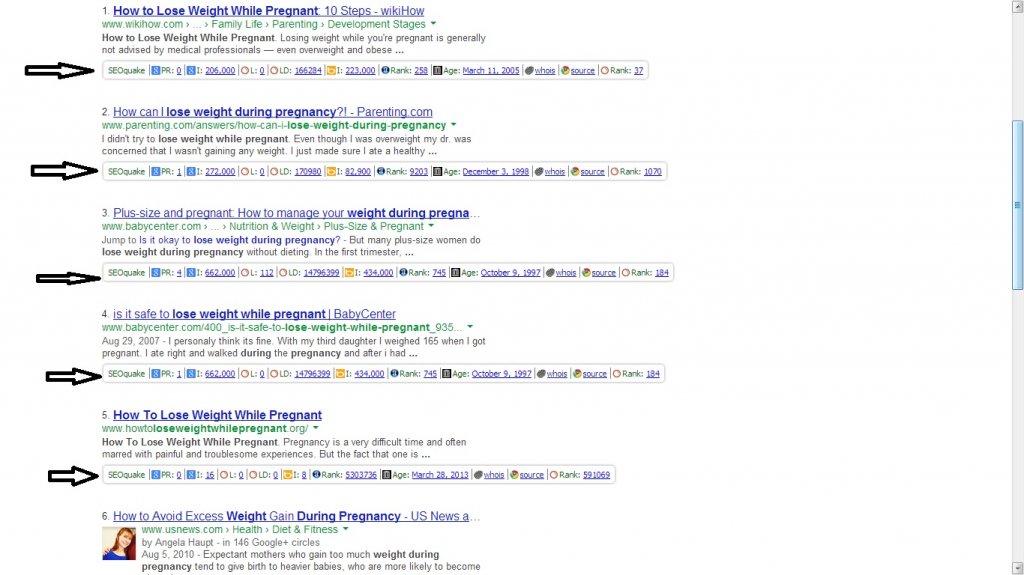Click the scrollbar up arrow
This screenshot has width=1024, height=575.
click(1017, 6)
